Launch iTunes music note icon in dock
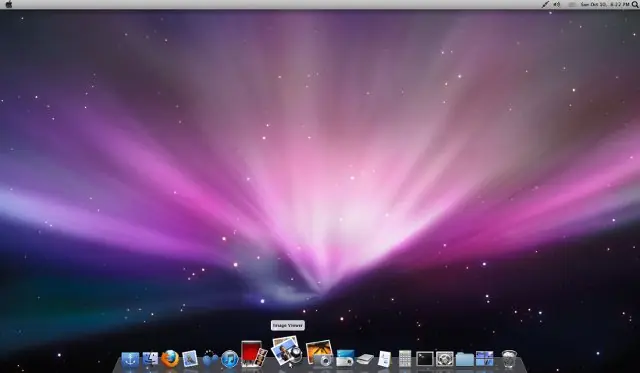Viewport: 640px width, 373px height. pos(230,359)
